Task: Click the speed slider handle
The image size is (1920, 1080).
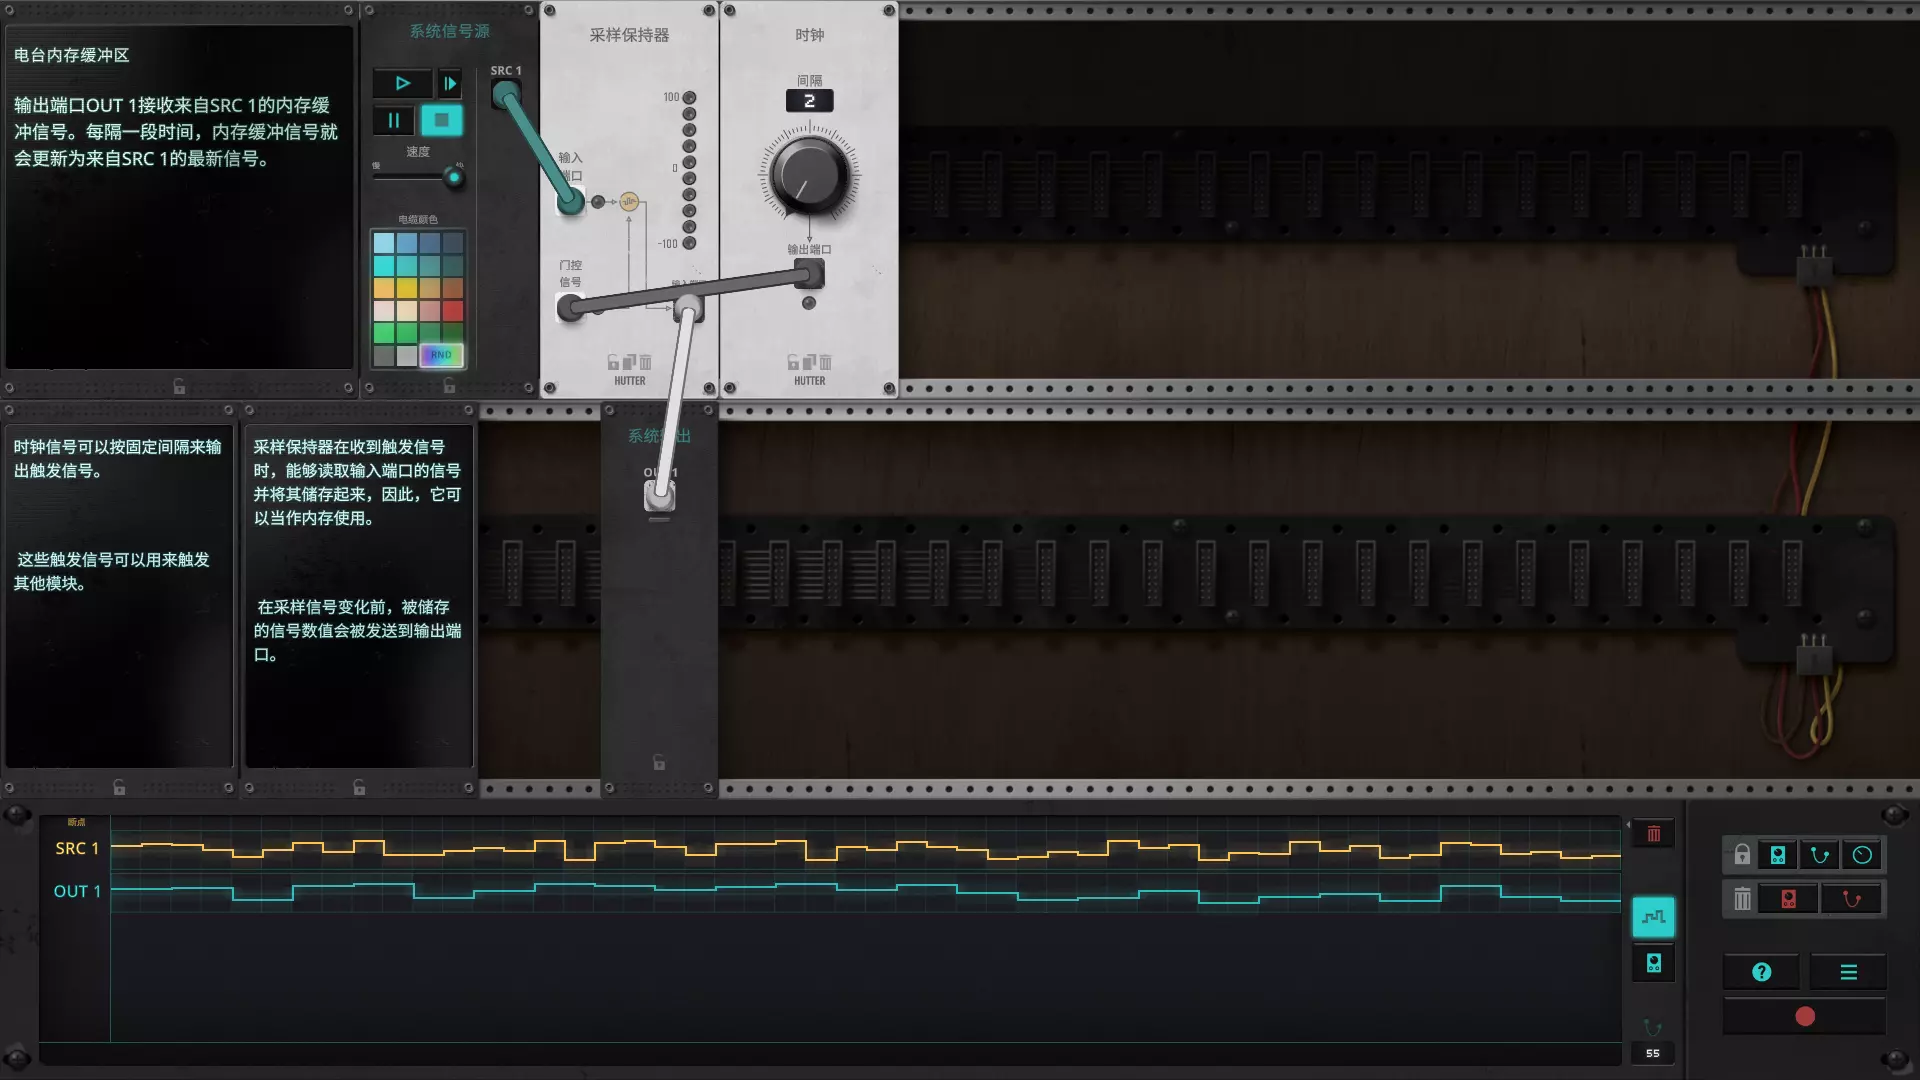Action: click(454, 178)
